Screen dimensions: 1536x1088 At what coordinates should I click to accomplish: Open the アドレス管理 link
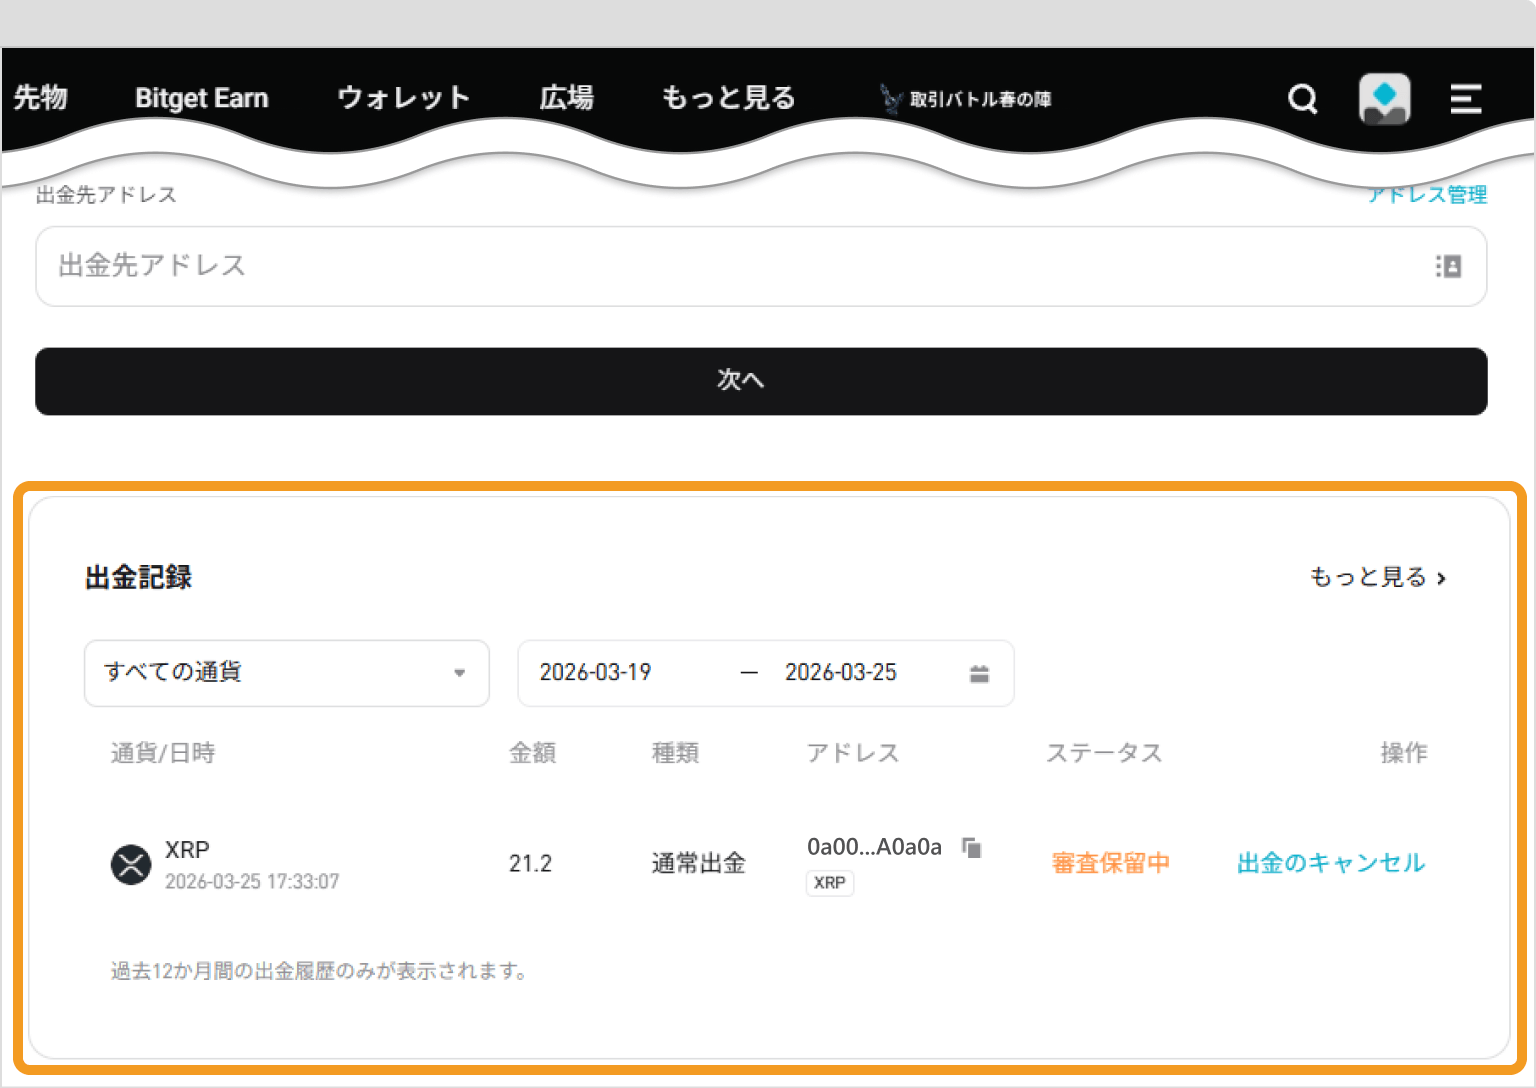tap(1428, 194)
